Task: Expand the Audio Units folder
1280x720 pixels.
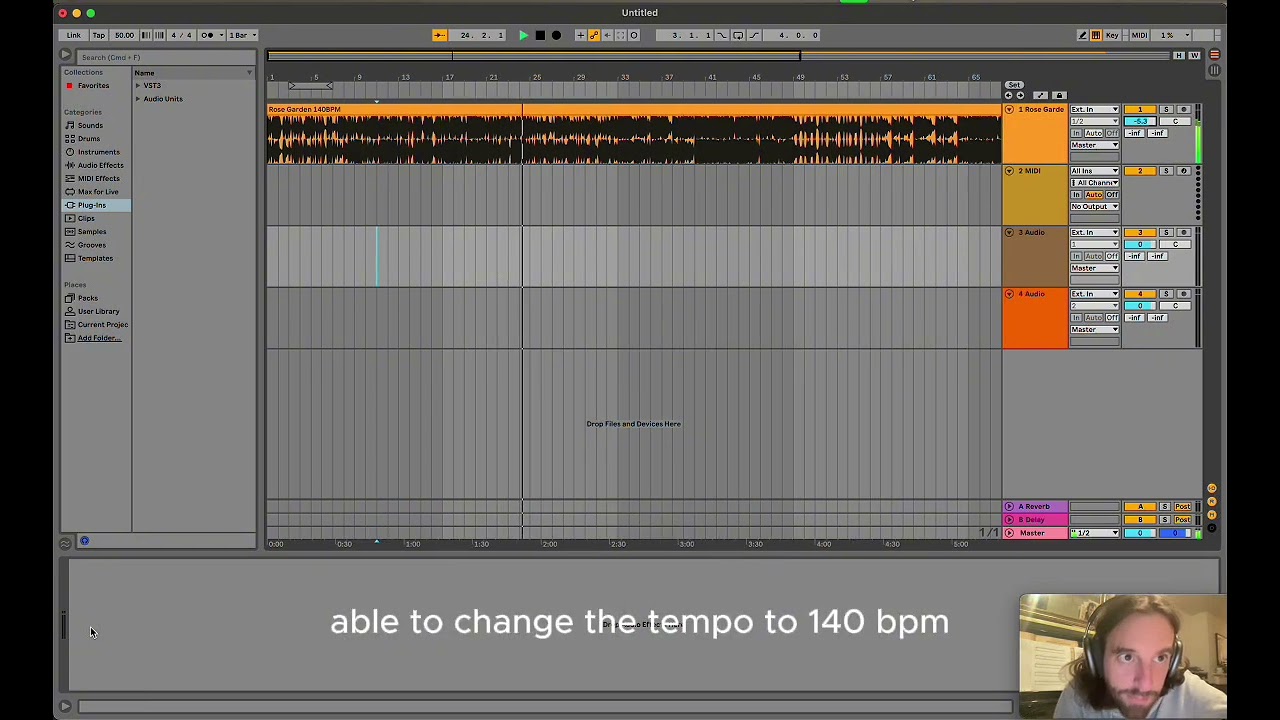Action: point(138,99)
